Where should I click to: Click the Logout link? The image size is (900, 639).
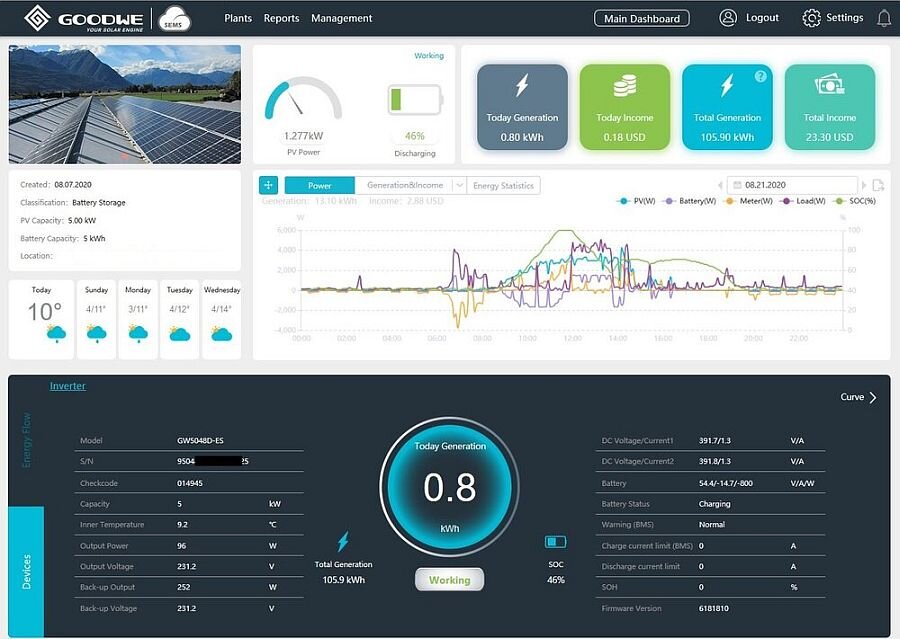point(762,18)
